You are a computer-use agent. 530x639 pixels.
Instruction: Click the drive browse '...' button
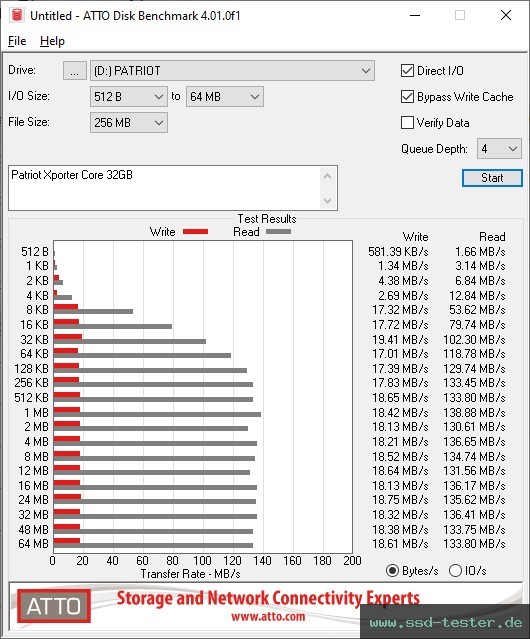[75, 71]
